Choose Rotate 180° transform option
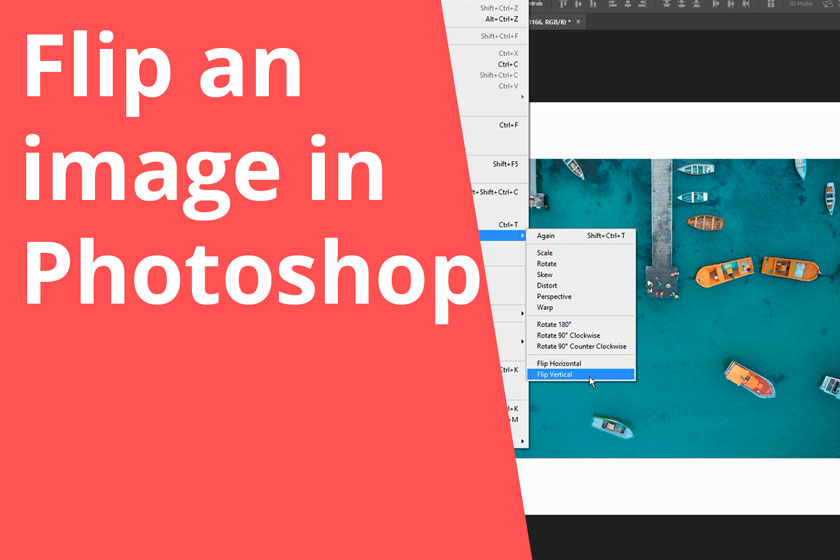The height and width of the screenshot is (560, 840). point(581,324)
